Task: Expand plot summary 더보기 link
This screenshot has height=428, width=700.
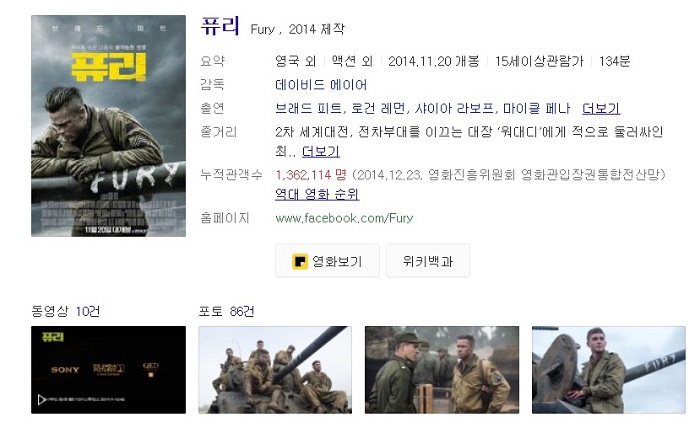Action: click(321, 151)
